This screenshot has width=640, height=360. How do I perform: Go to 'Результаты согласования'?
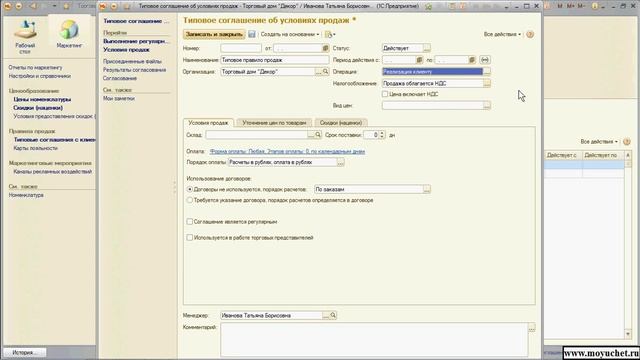(x=134, y=70)
